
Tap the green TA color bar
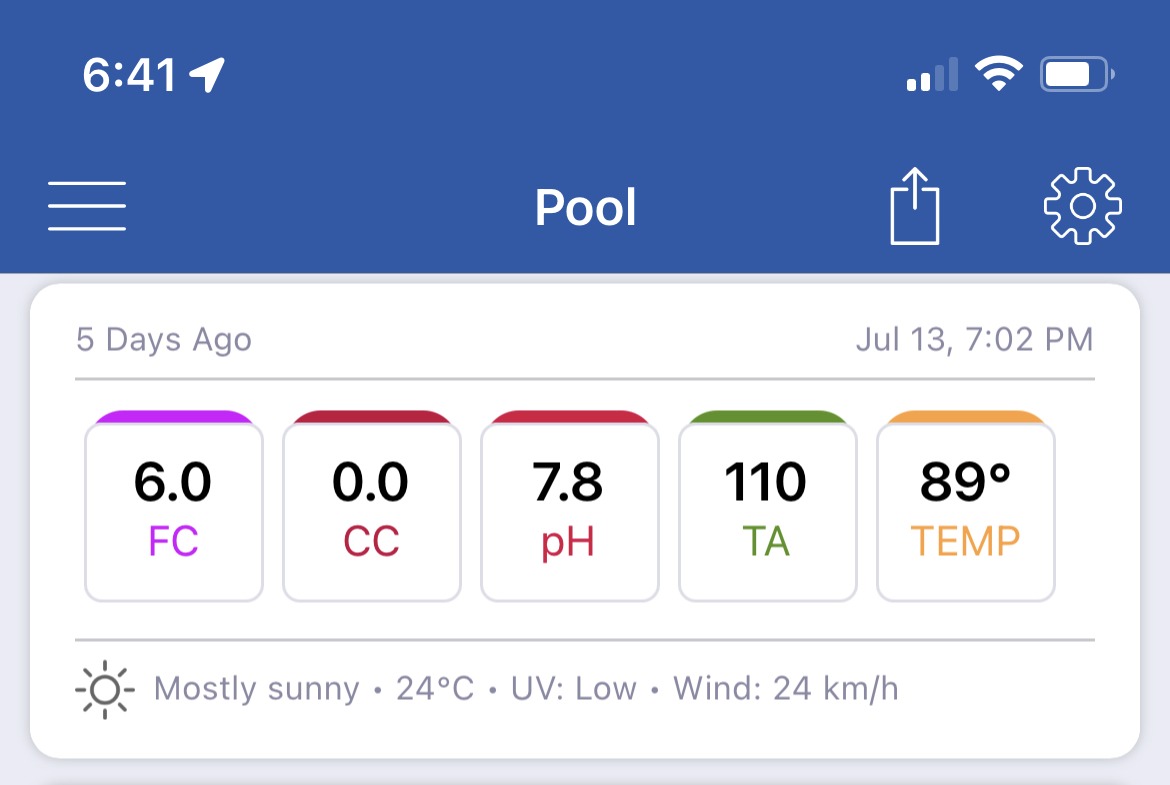(768, 416)
